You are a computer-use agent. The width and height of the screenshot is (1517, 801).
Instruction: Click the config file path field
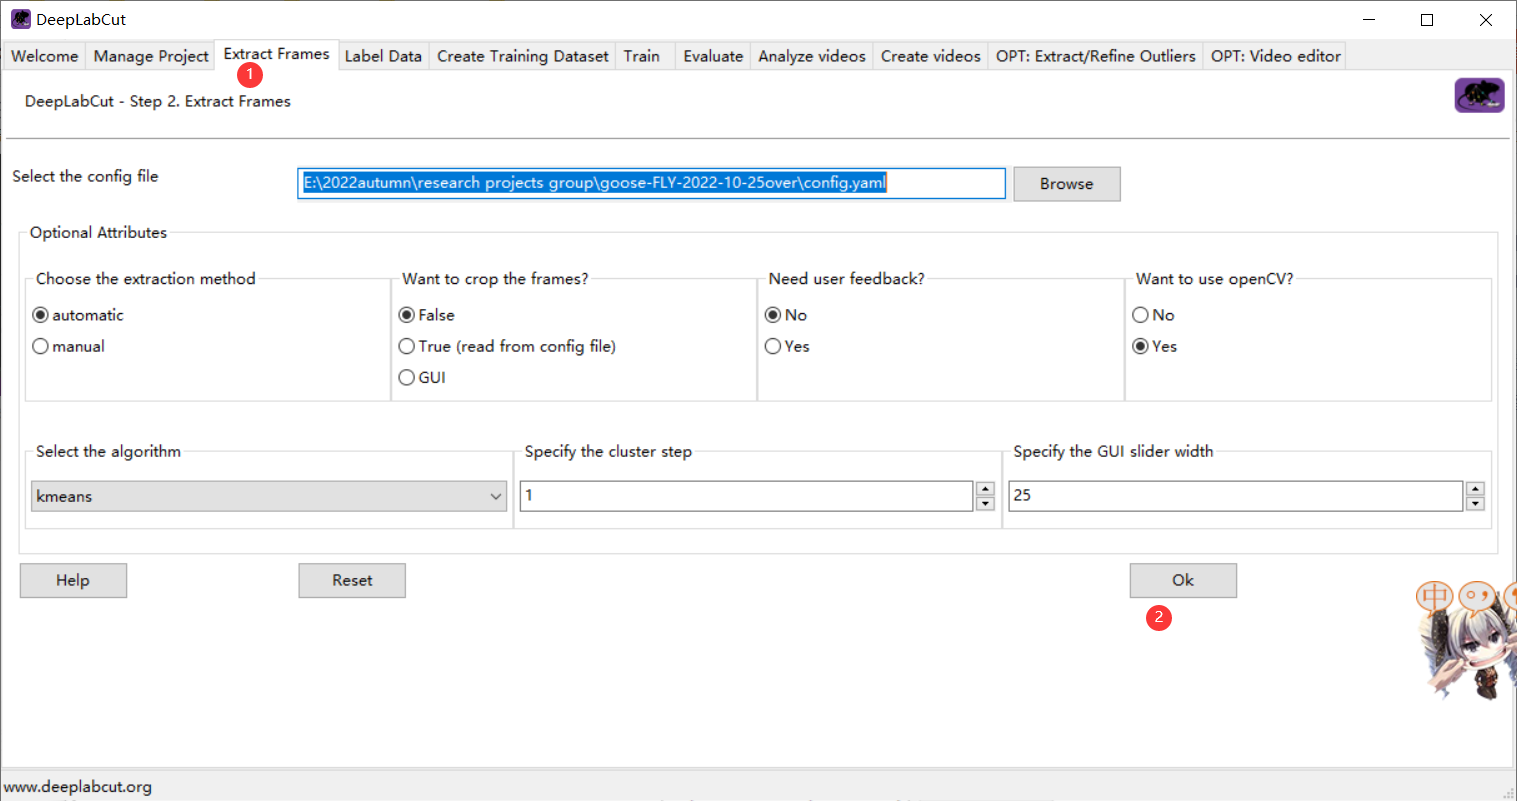(651, 183)
